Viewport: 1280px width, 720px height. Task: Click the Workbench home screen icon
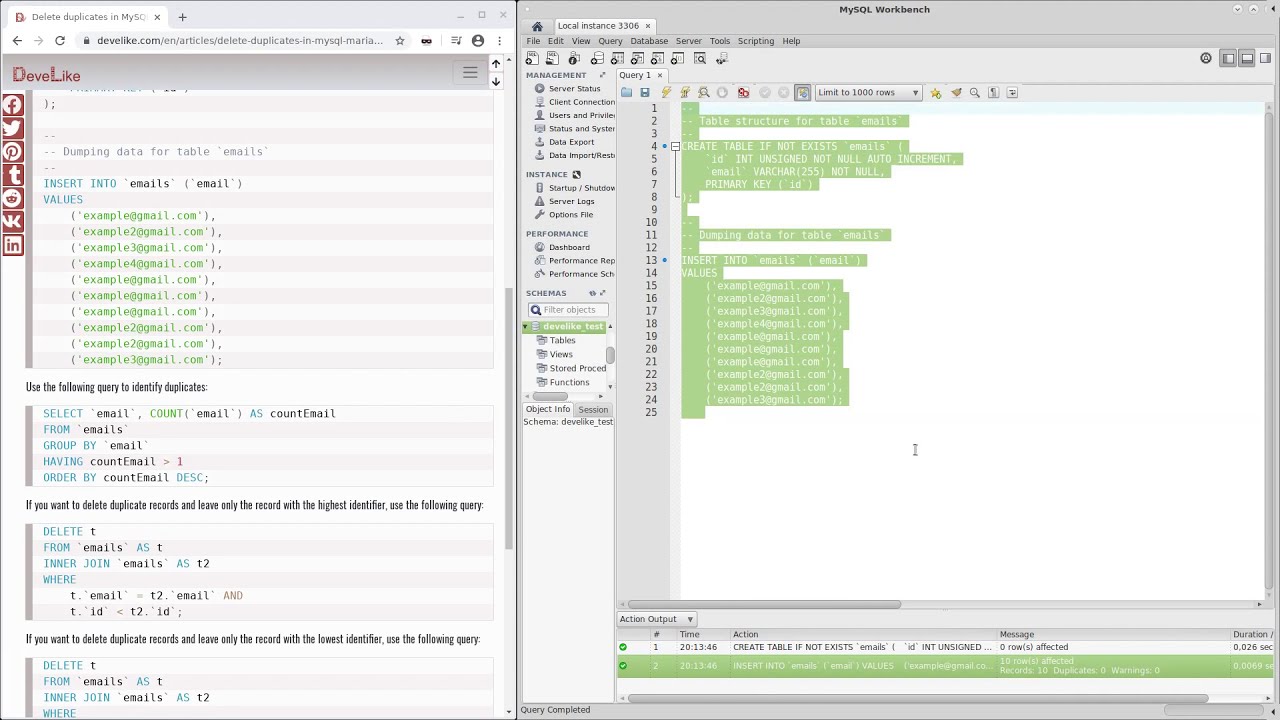(x=537, y=26)
